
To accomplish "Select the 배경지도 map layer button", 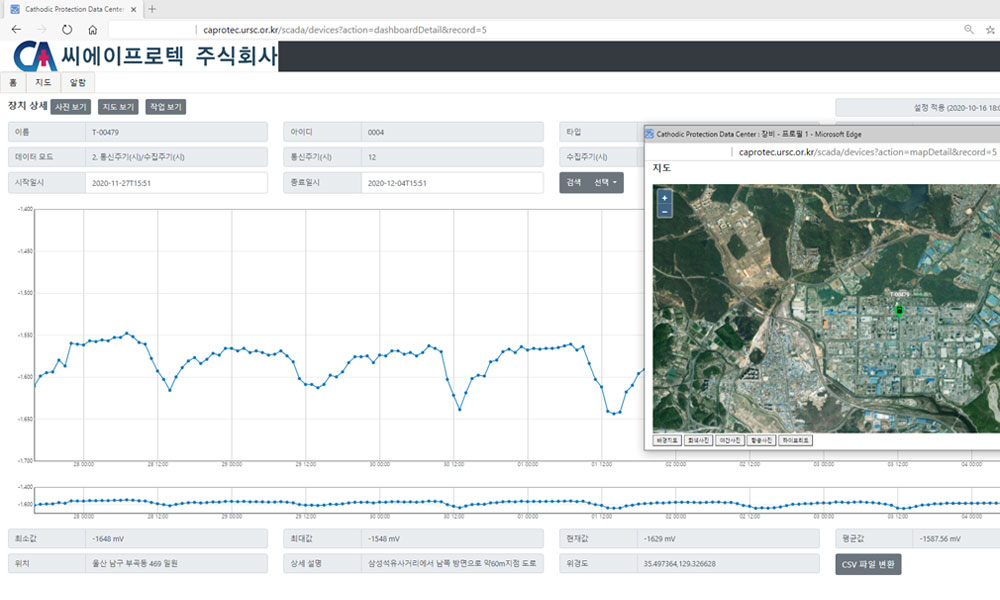I will pos(666,441).
